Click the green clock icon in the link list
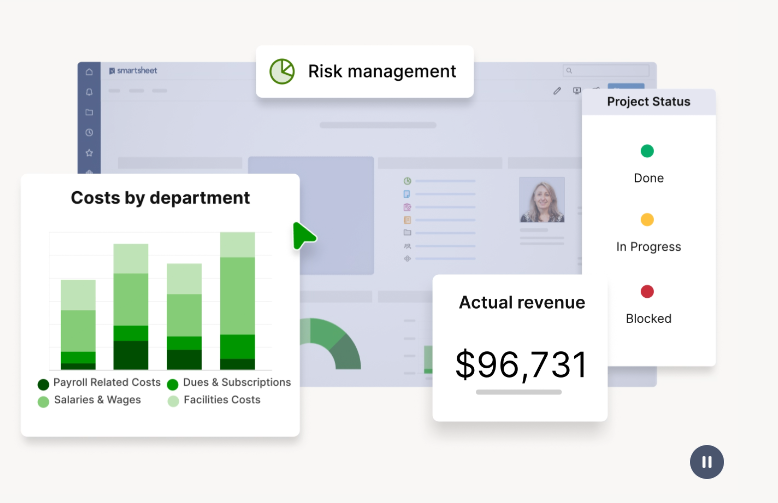Image resolution: width=778 pixels, height=503 pixels. point(407,181)
